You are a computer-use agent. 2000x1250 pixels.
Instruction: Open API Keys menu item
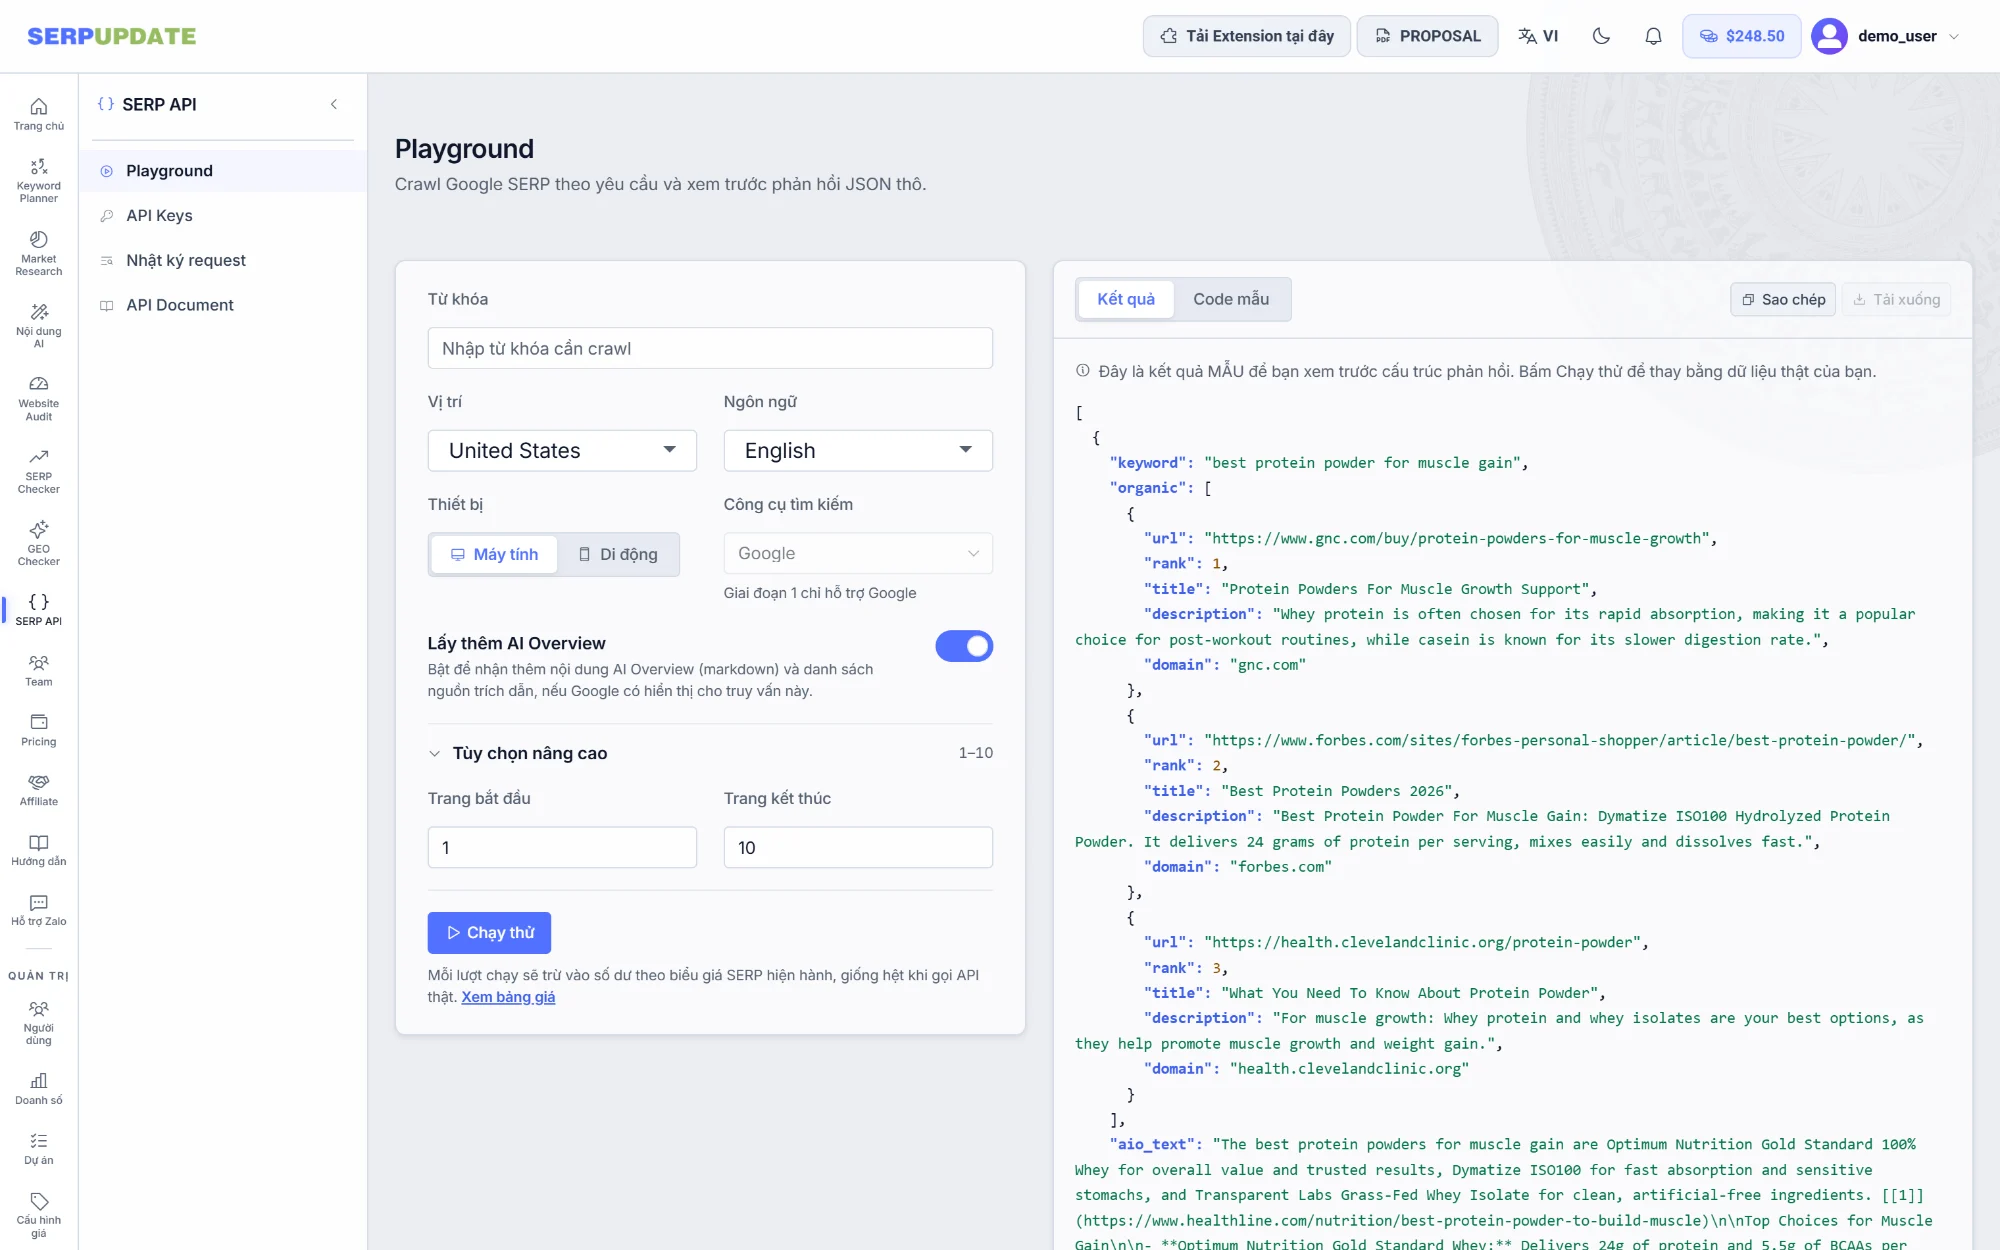pyautogui.click(x=223, y=216)
